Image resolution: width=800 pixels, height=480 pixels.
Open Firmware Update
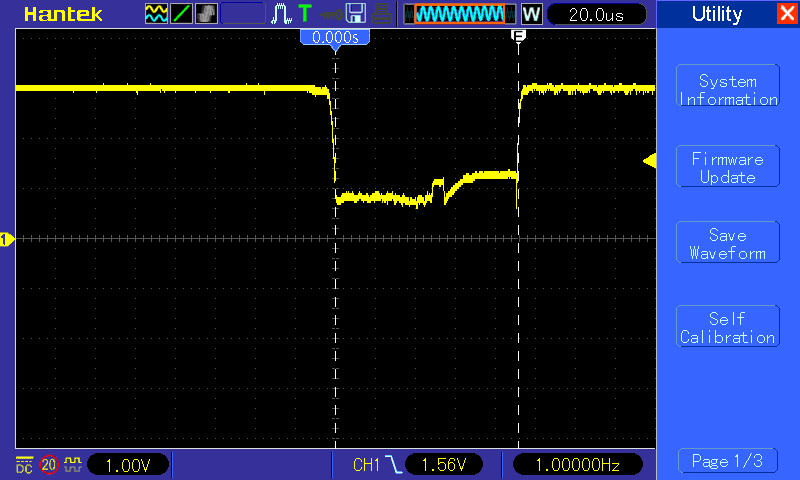coord(728,166)
